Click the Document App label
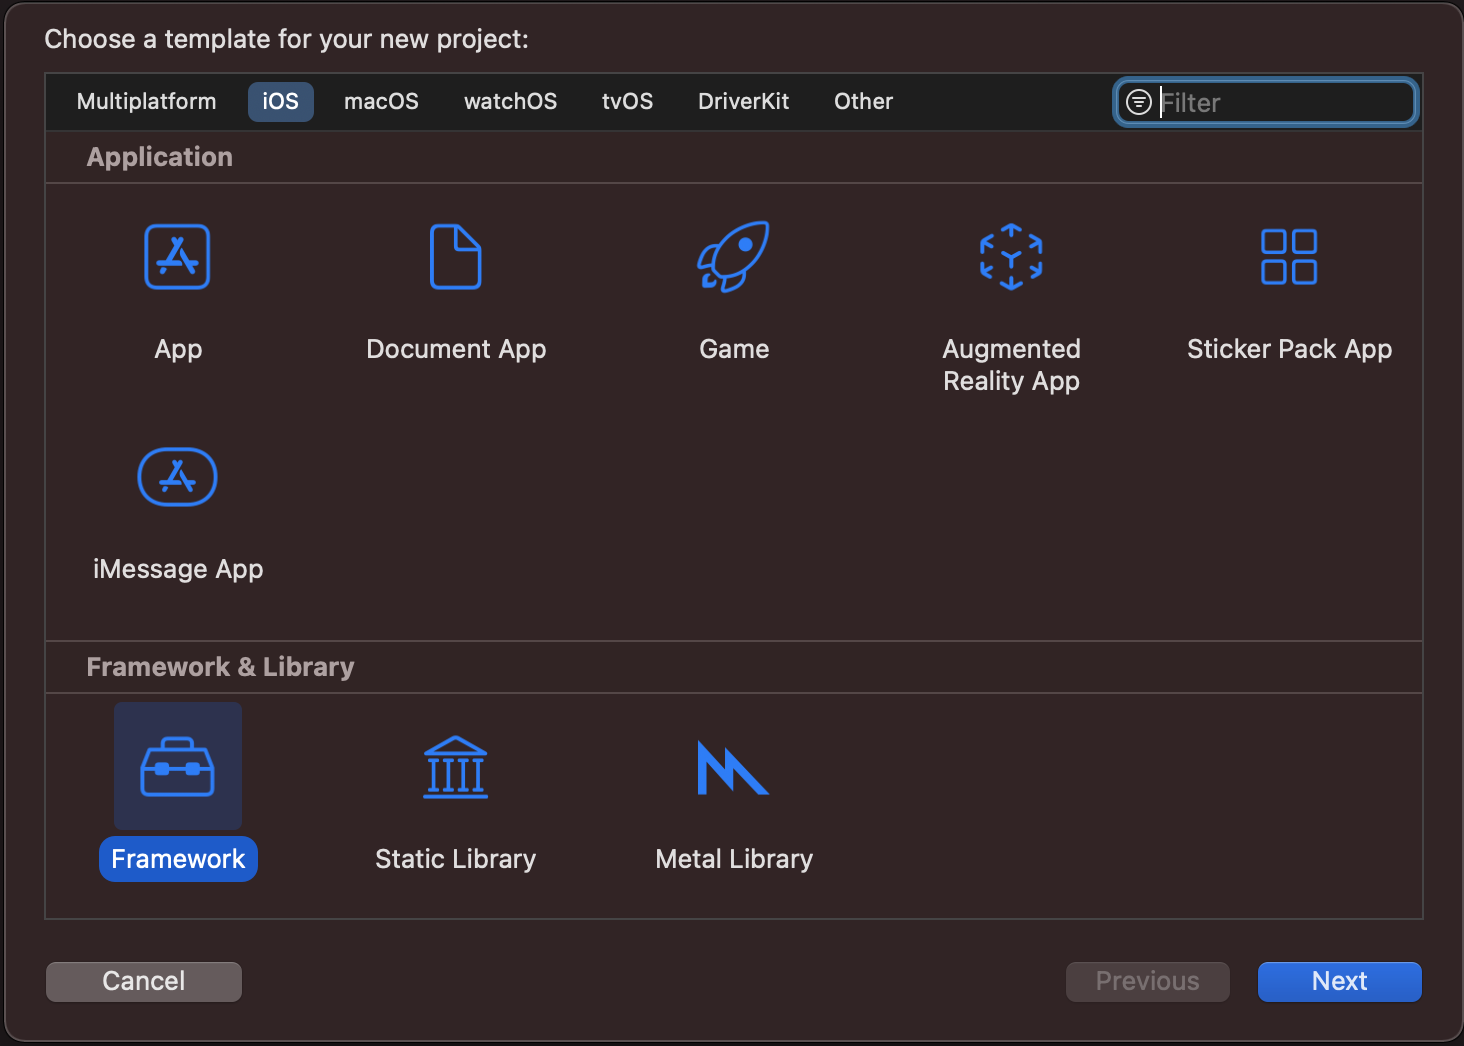Screen dimensions: 1464x1046 click(x=456, y=349)
